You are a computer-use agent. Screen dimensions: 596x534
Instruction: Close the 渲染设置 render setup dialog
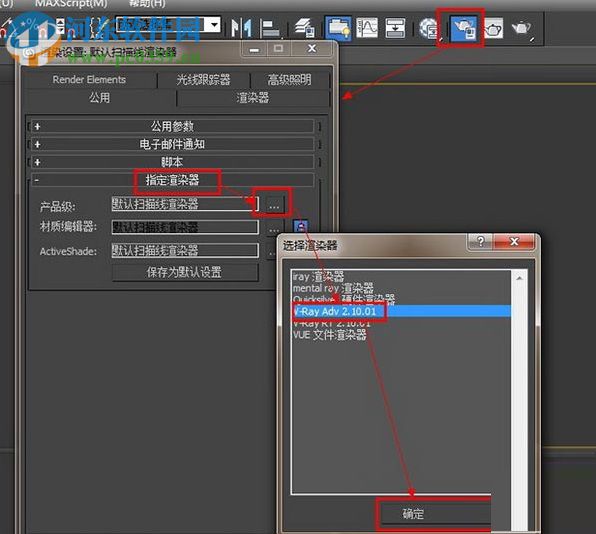pos(312,49)
